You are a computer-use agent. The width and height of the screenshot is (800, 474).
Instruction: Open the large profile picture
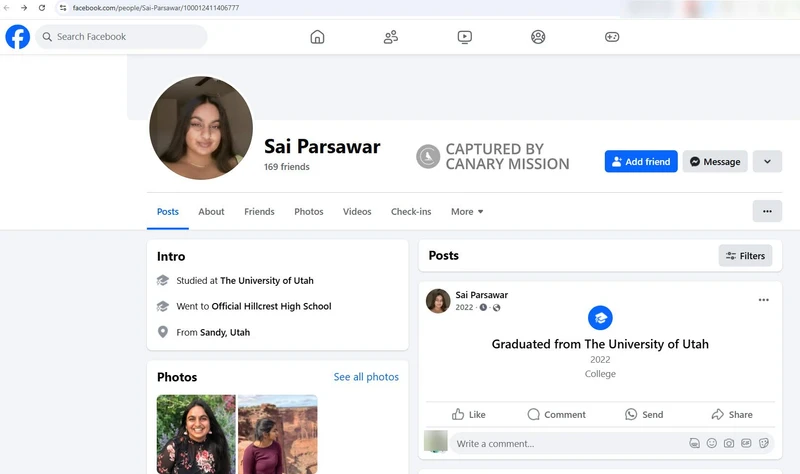click(x=201, y=128)
